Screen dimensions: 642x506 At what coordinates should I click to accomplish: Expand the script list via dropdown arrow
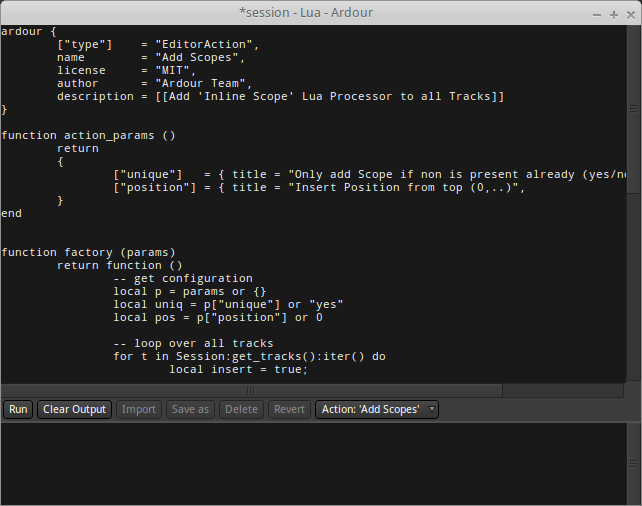[x=432, y=409]
